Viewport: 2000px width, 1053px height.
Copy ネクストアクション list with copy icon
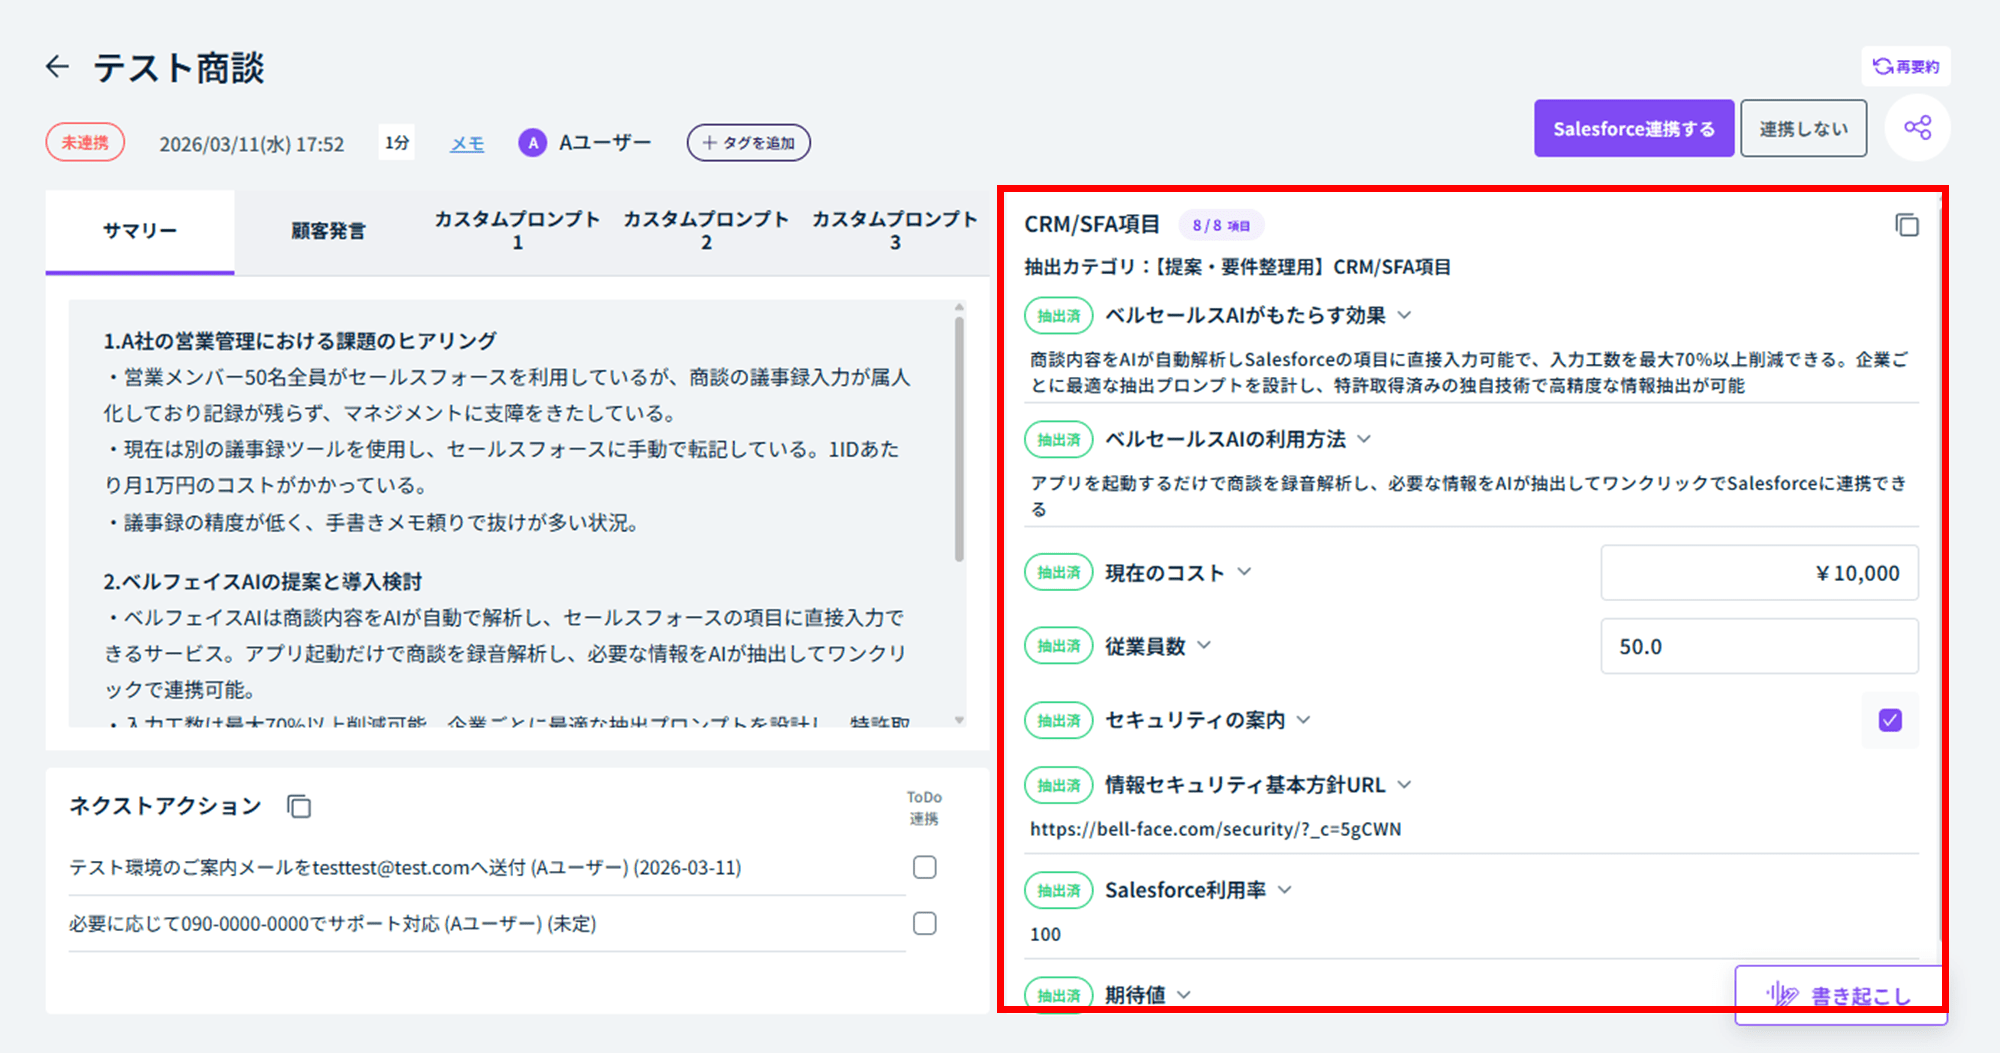299,806
